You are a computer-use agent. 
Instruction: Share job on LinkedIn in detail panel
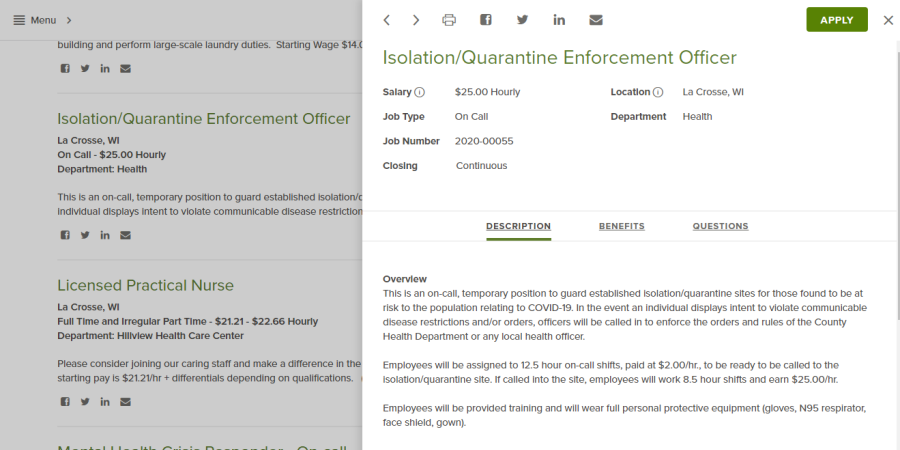click(559, 20)
